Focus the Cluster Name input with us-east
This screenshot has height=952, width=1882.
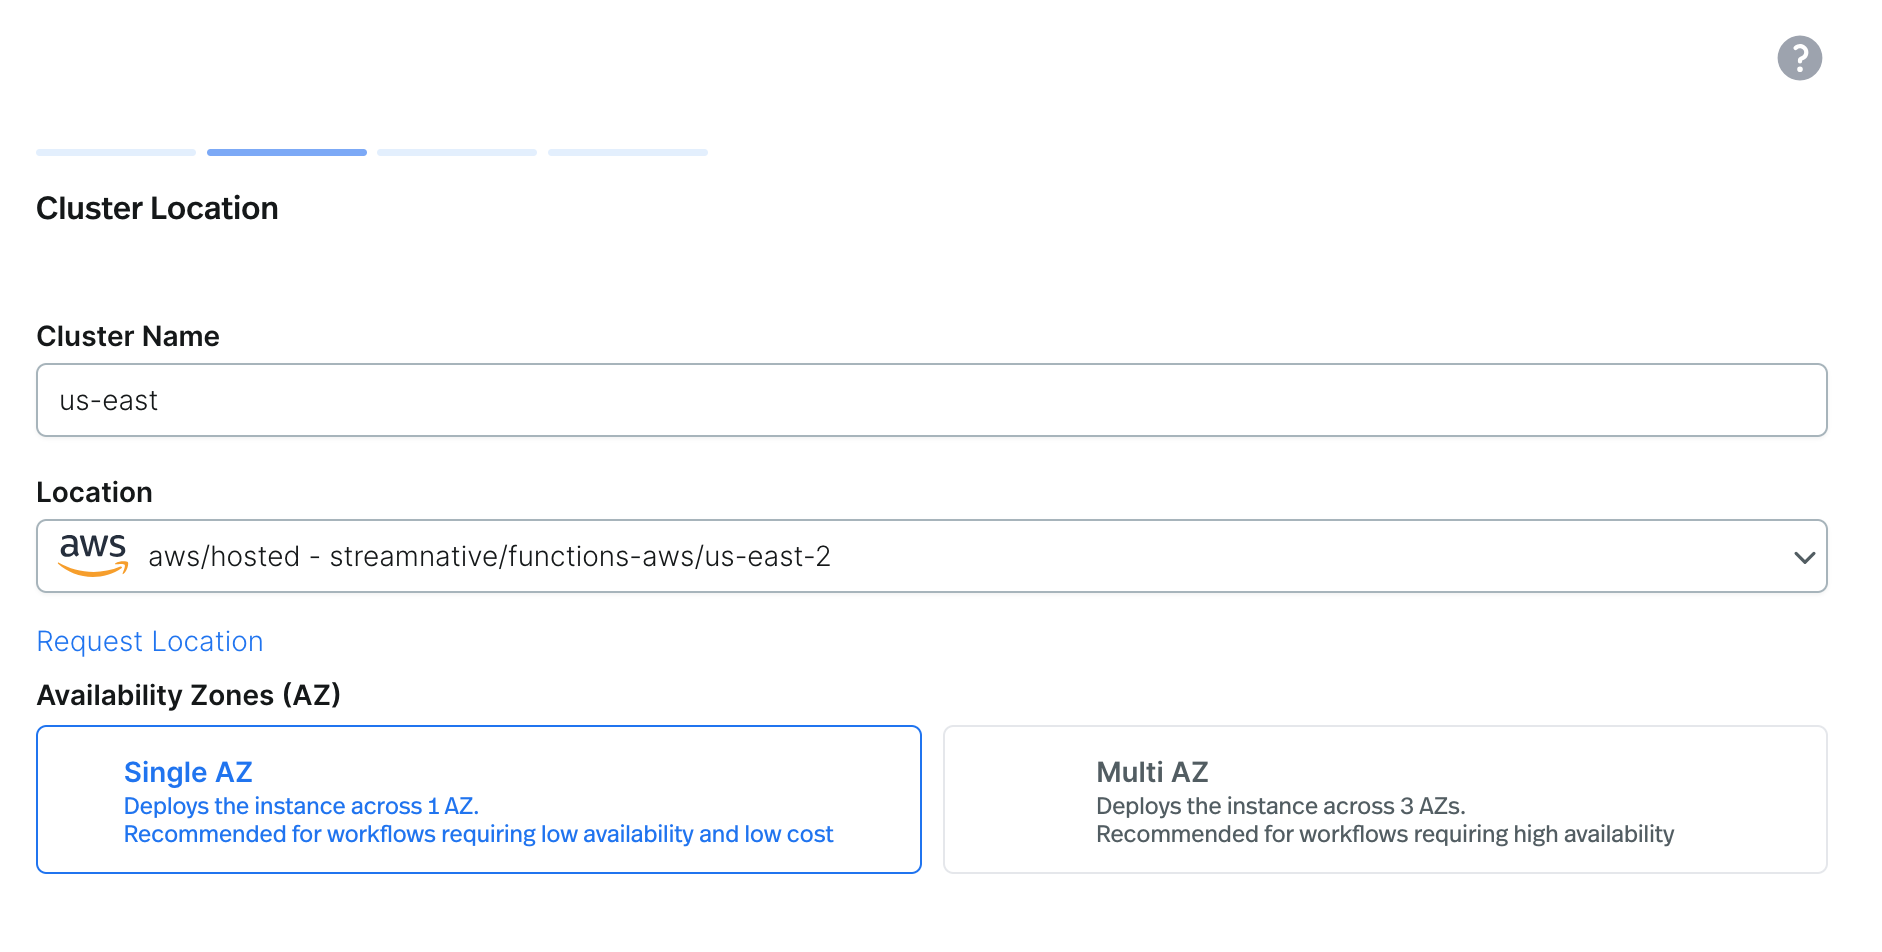pyautogui.click(x=930, y=400)
